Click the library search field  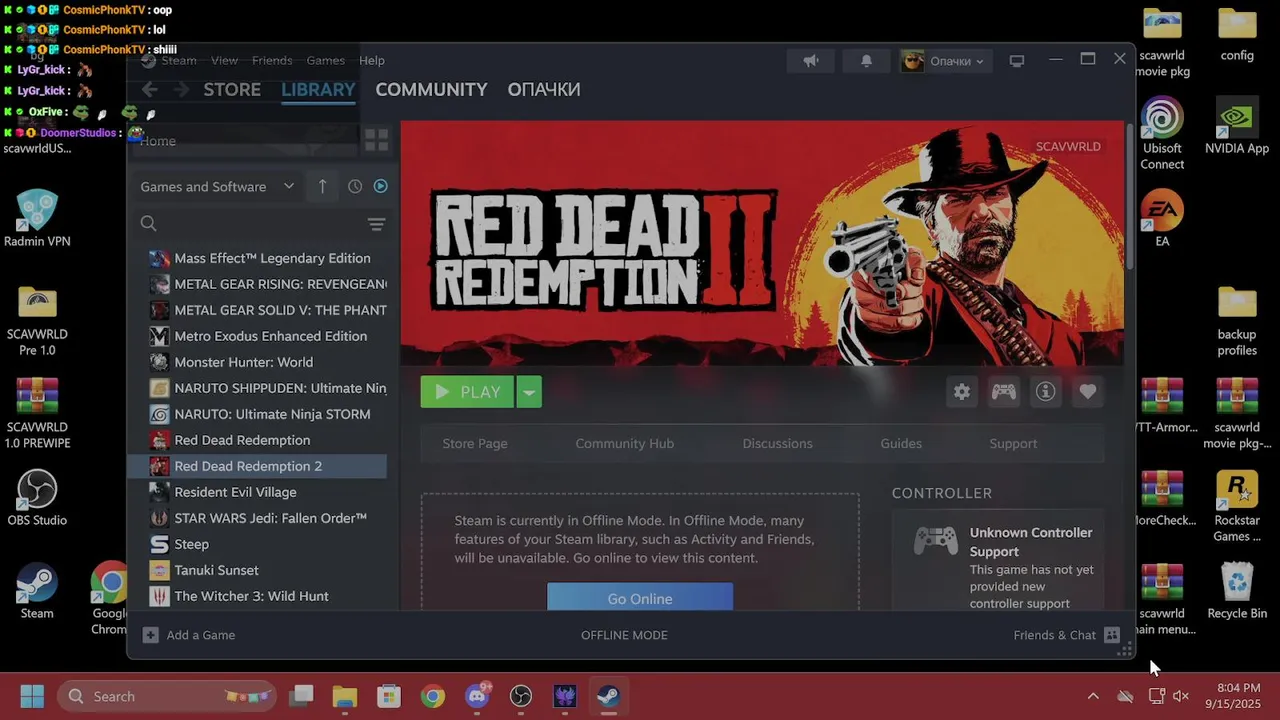(x=250, y=224)
